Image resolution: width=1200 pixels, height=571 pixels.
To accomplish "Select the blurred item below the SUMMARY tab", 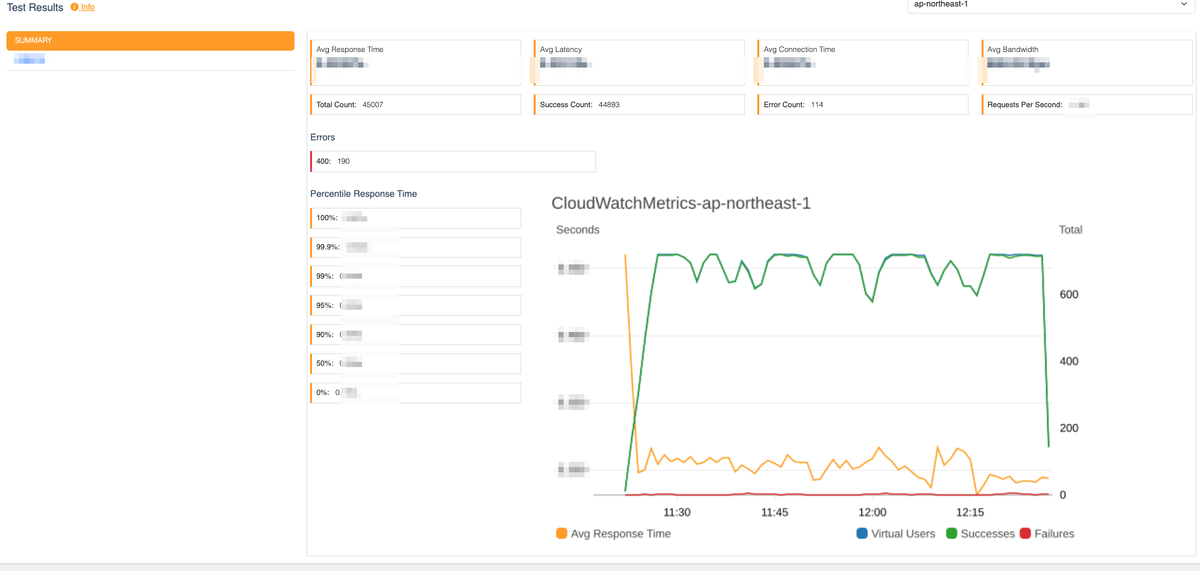I will pos(29,60).
